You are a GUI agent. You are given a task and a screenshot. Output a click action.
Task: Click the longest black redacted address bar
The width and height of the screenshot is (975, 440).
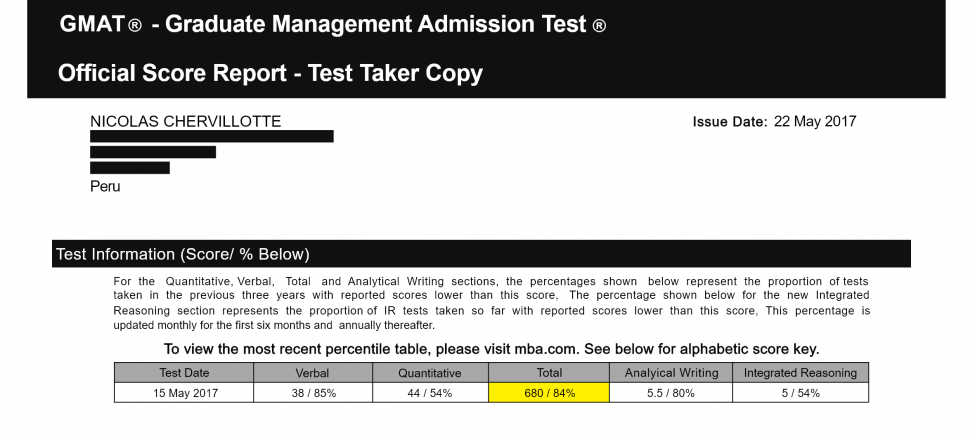click(211, 136)
